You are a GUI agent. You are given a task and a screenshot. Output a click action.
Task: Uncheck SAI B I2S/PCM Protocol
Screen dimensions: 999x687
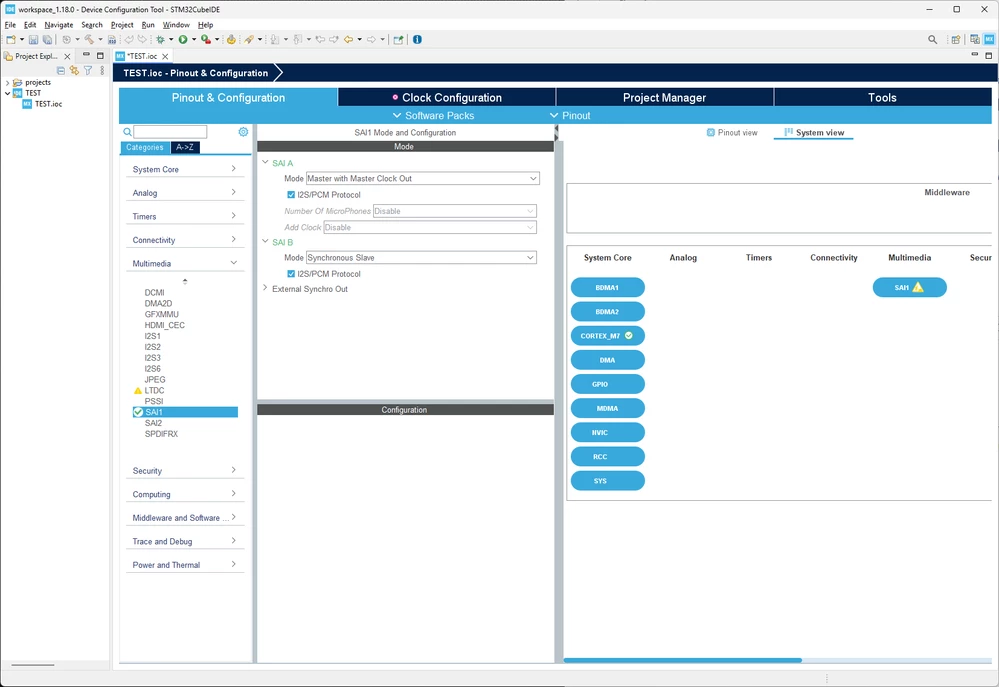coord(291,274)
